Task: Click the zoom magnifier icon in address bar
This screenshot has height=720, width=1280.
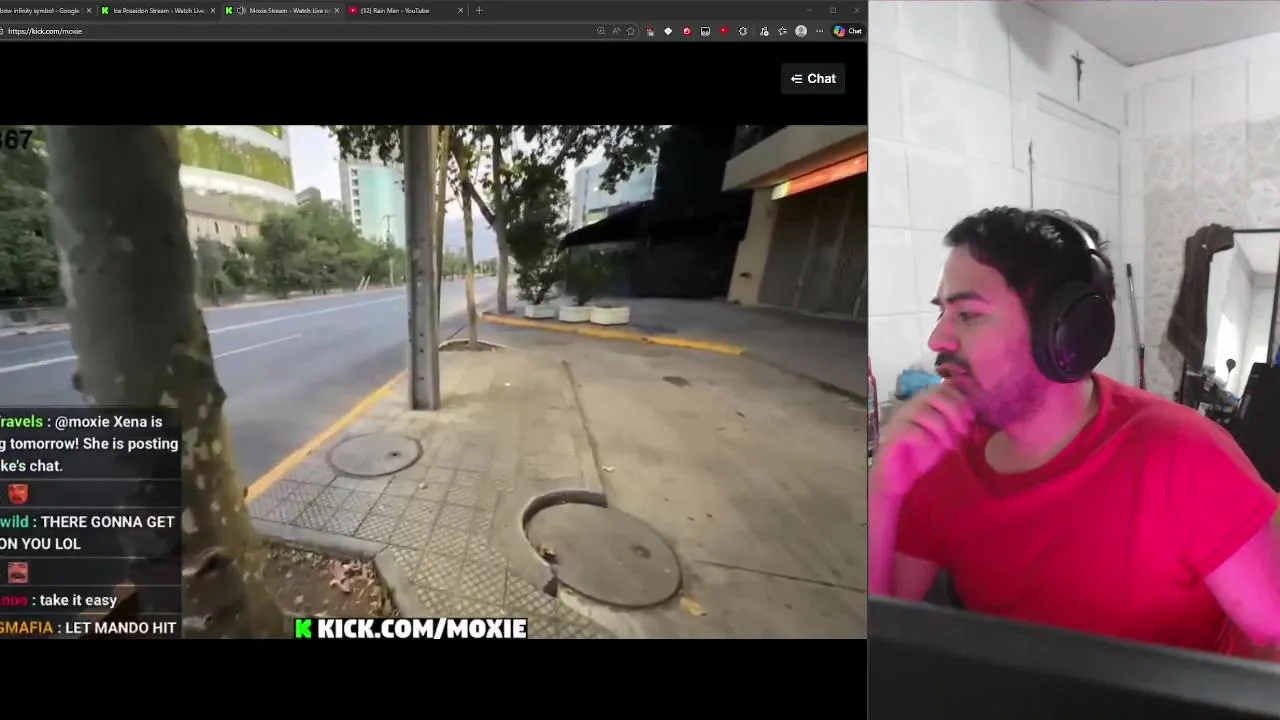Action: pyautogui.click(x=601, y=31)
